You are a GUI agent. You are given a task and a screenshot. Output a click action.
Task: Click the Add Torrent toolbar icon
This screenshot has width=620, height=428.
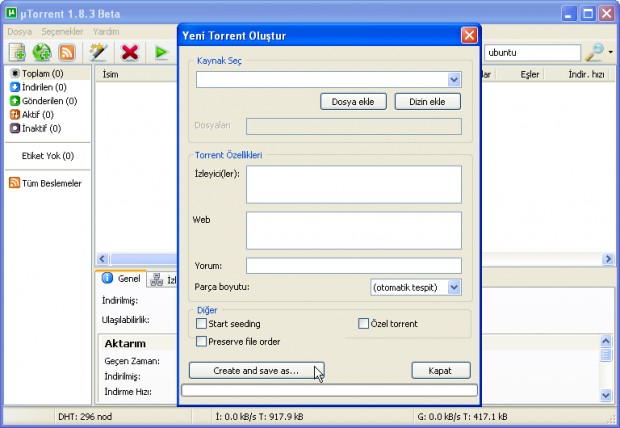point(17,52)
